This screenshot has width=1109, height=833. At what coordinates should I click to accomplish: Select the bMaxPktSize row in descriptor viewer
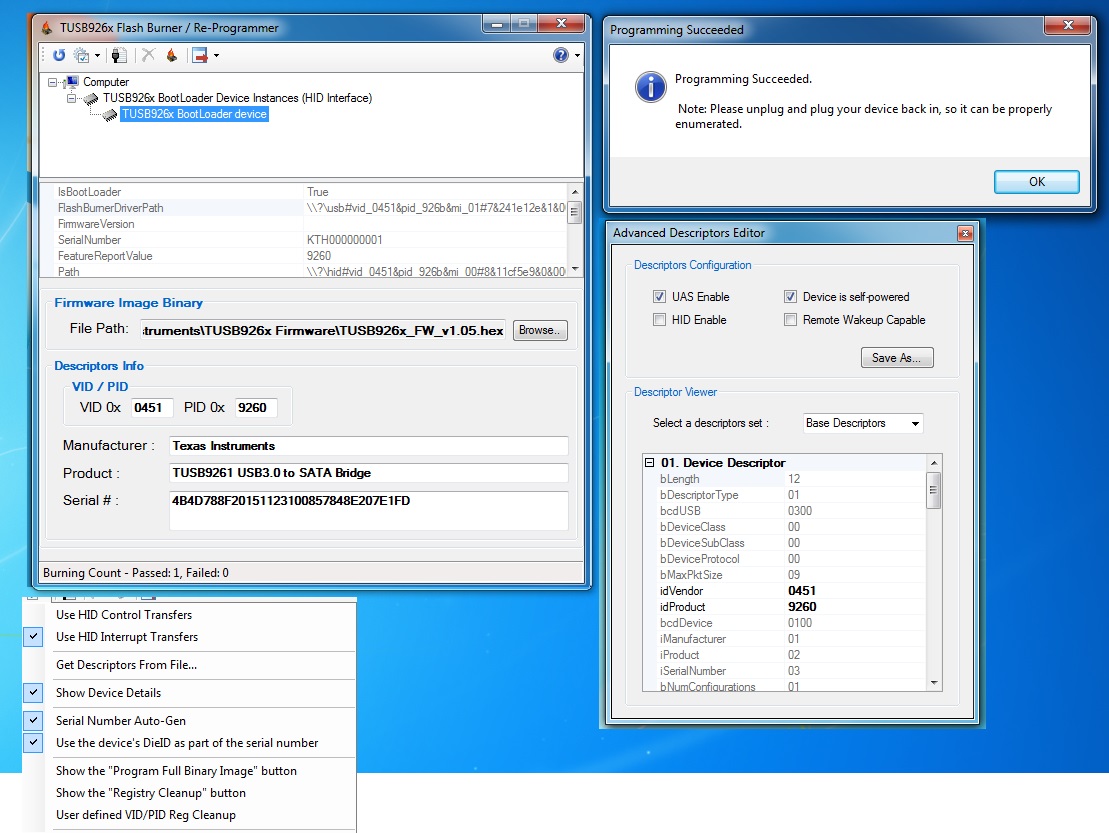point(784,575)
